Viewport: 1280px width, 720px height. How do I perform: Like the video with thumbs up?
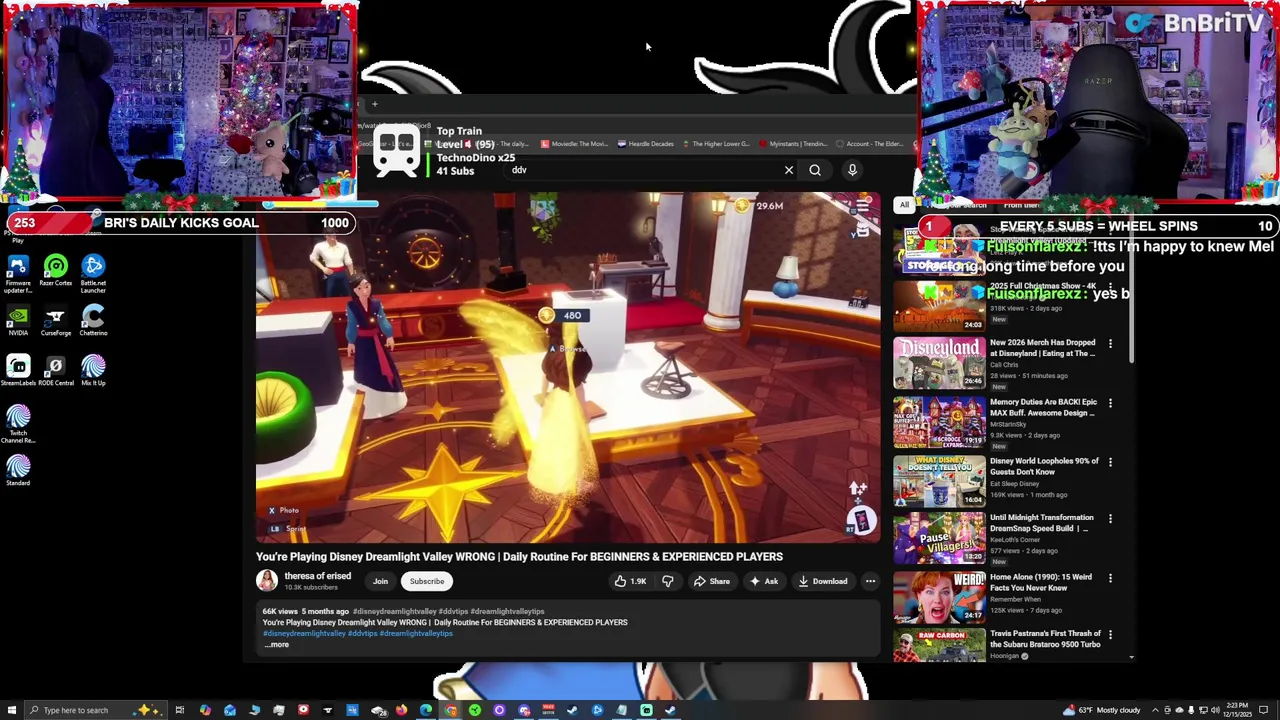tap(630, 581)
